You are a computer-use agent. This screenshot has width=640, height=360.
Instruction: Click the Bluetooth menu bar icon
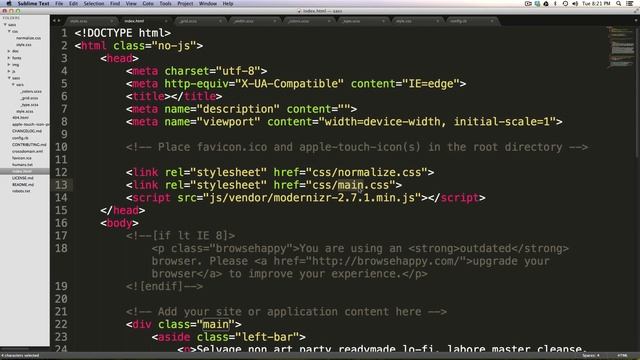(555, 3)
